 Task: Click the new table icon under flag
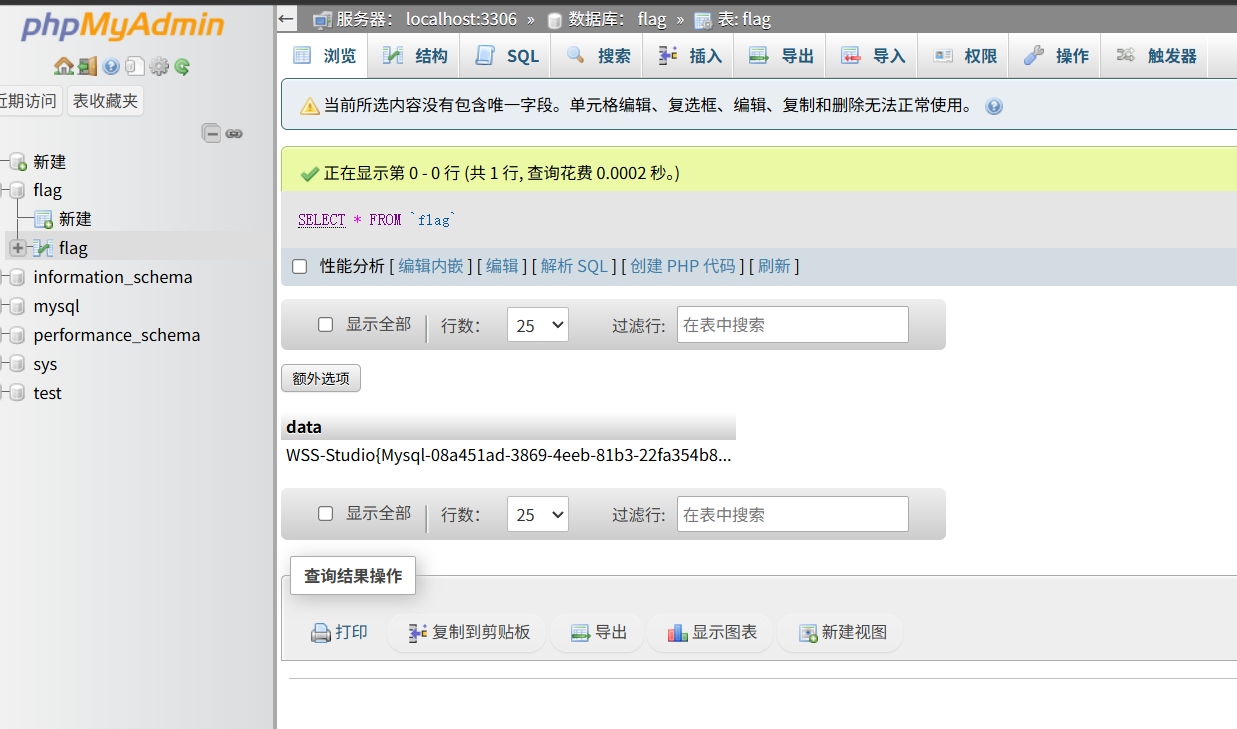point(43,219)
